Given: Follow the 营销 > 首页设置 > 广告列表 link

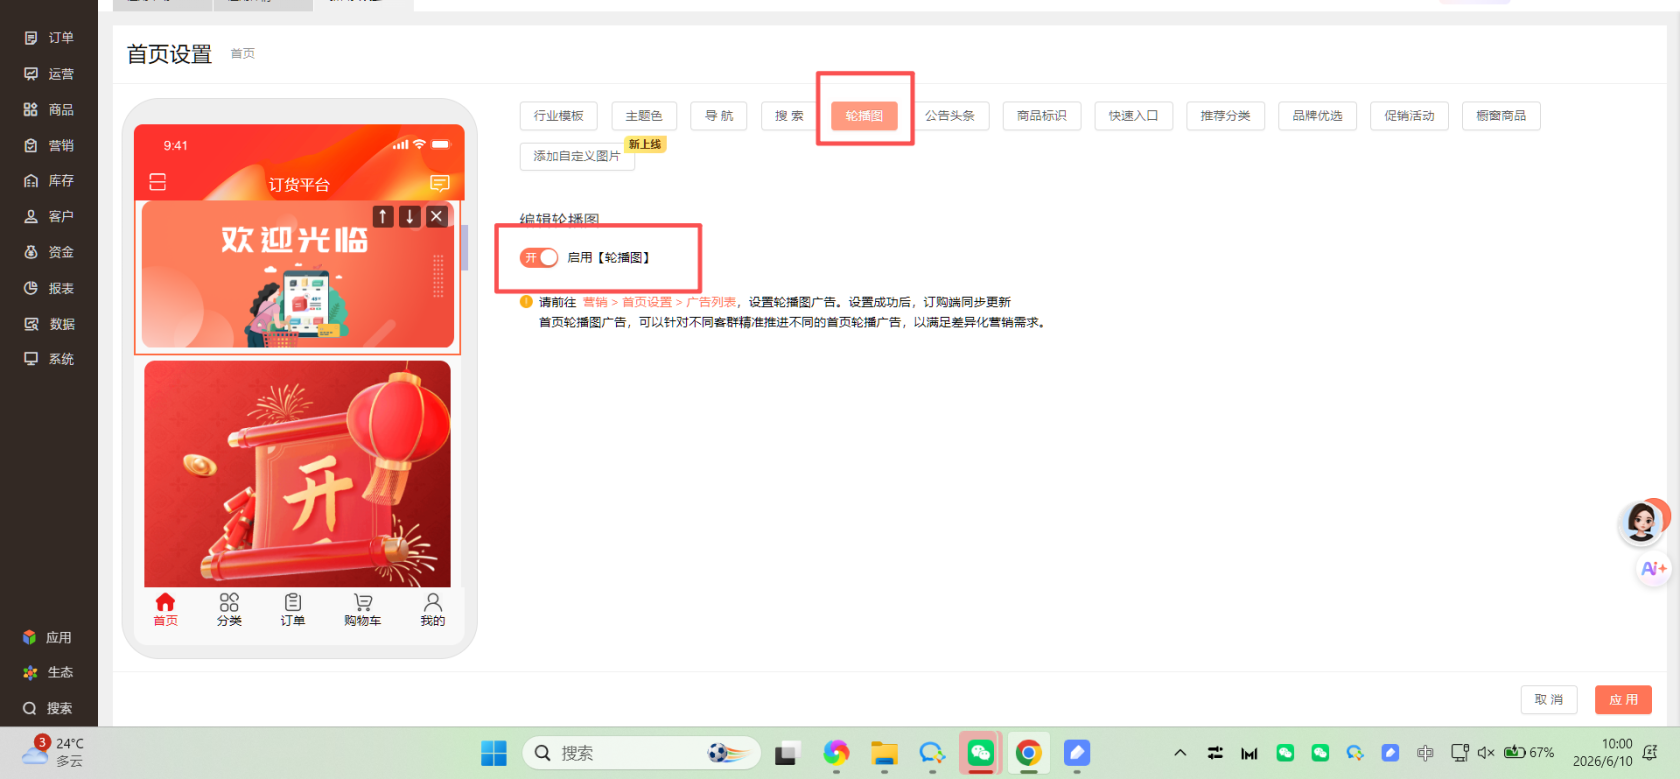Looking at the screenshot, I should pos(660,302).
